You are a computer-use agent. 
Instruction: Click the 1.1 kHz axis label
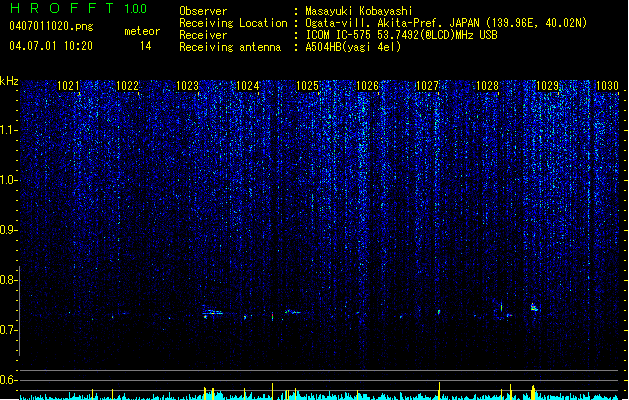point(9,130)
